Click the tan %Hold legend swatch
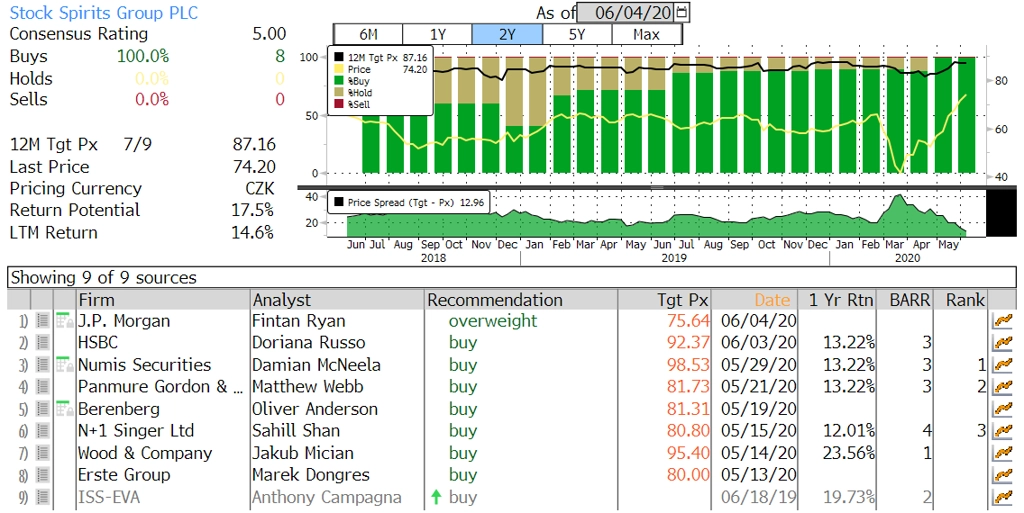 338,93
